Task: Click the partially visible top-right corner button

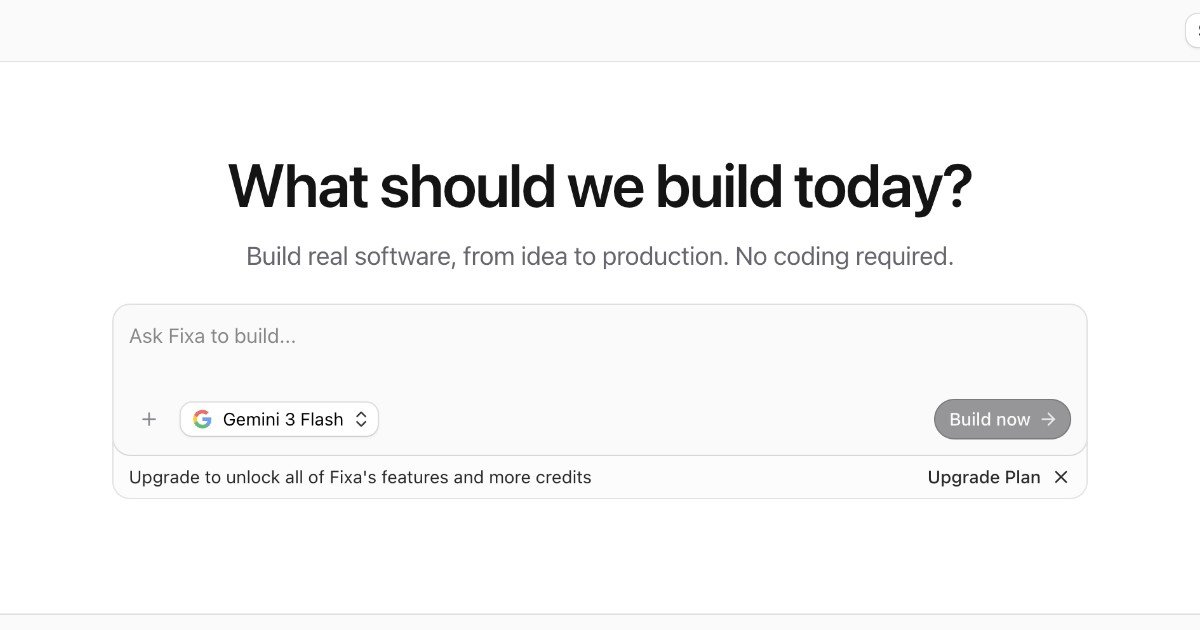Action: point(1193,30)
